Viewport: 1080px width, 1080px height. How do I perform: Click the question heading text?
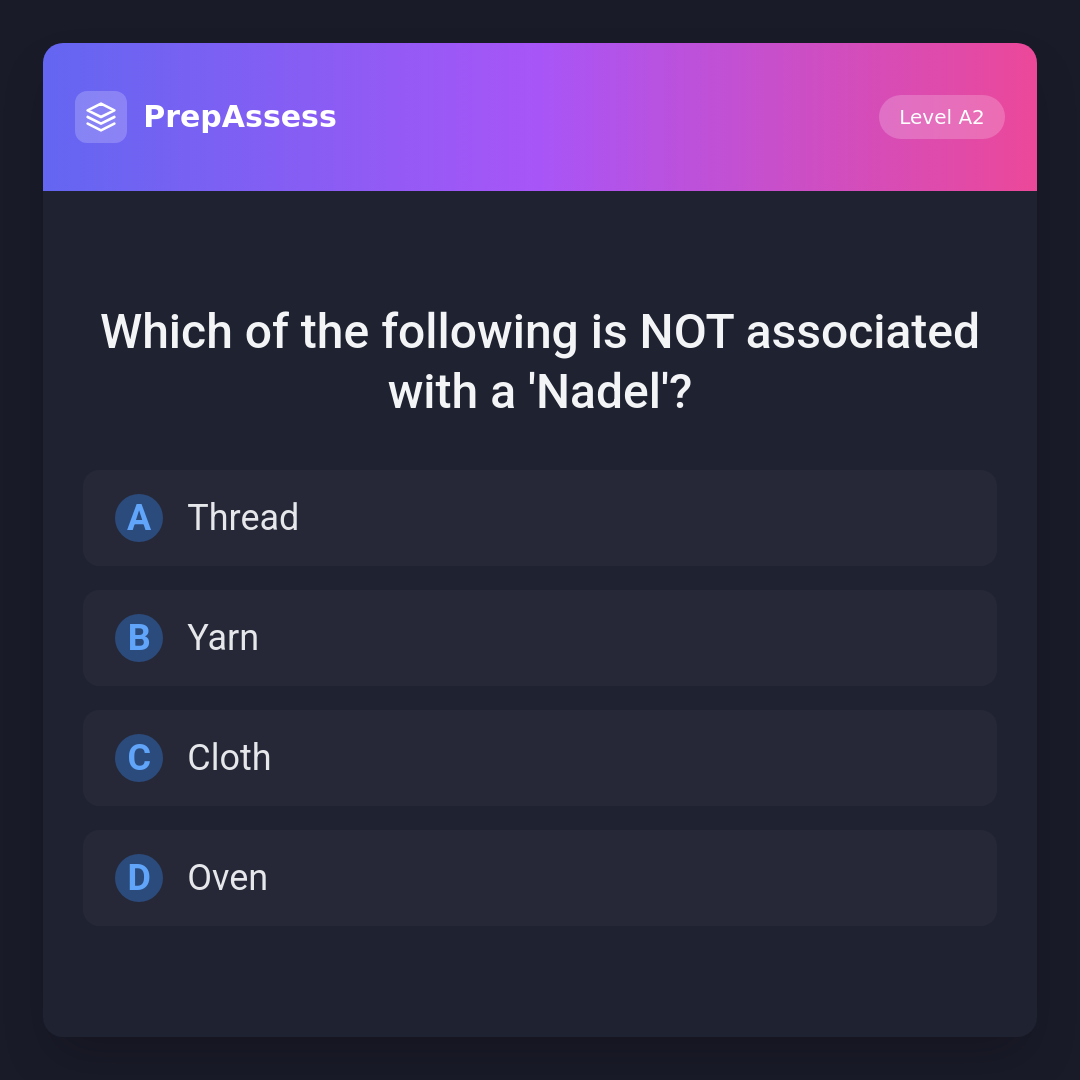point(540,361)
